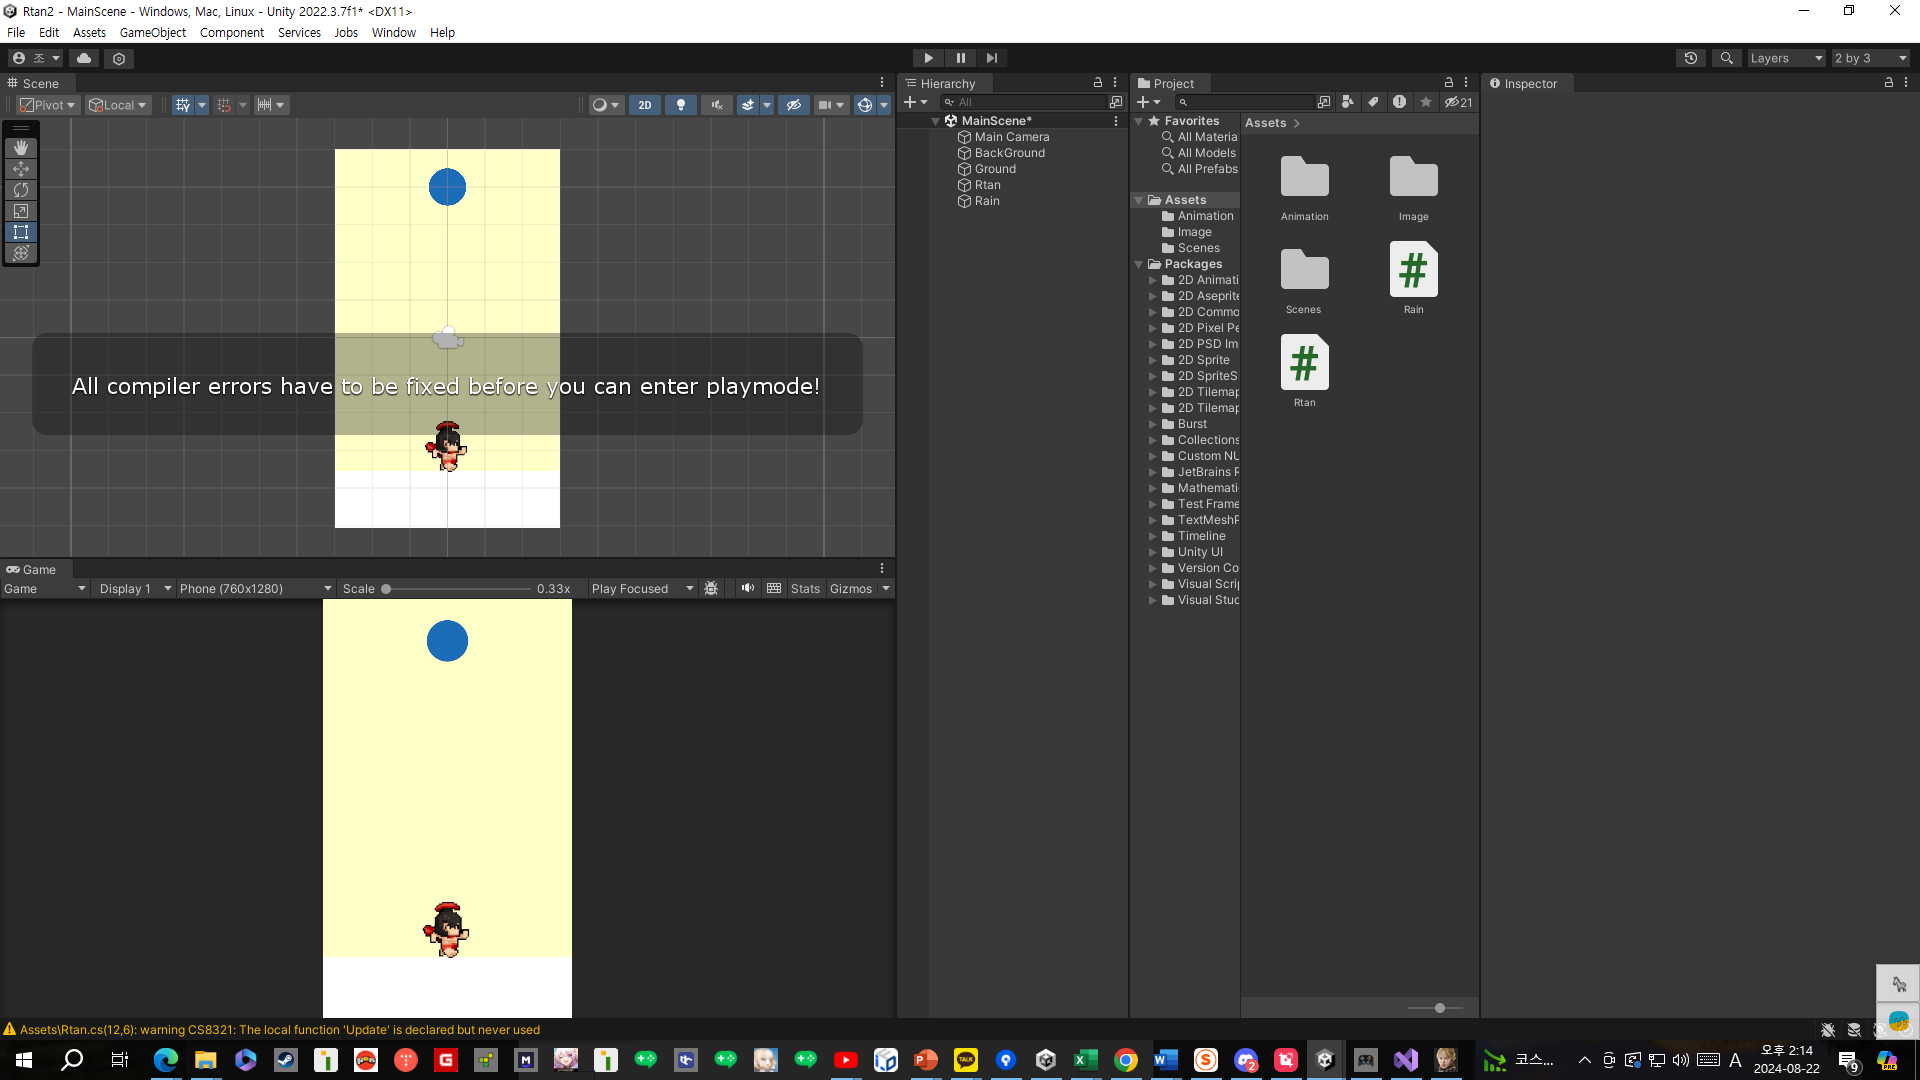Open the Scene view more options menu
1920x1080 pixels.
coord(882,83)
